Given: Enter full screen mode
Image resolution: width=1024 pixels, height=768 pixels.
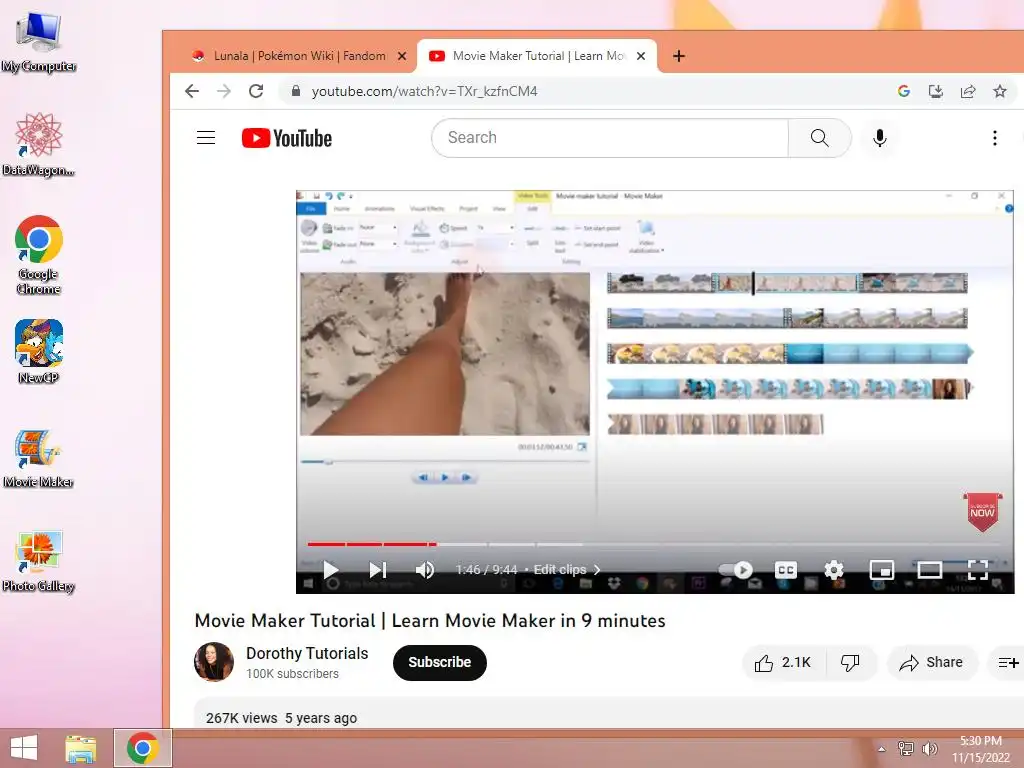Looking at the screenshot, I should (978, 570).
